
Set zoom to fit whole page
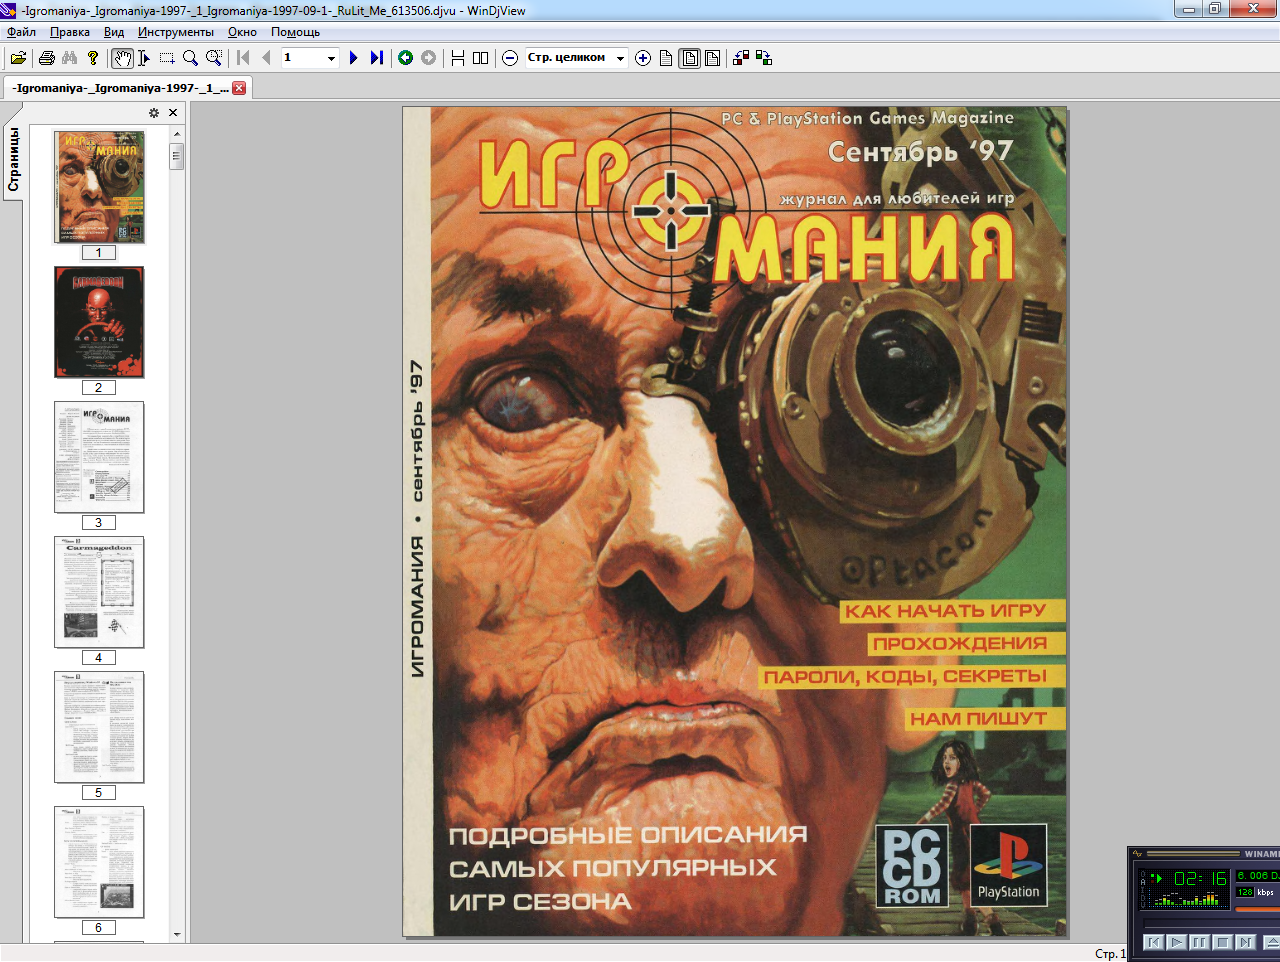point(690,58)
